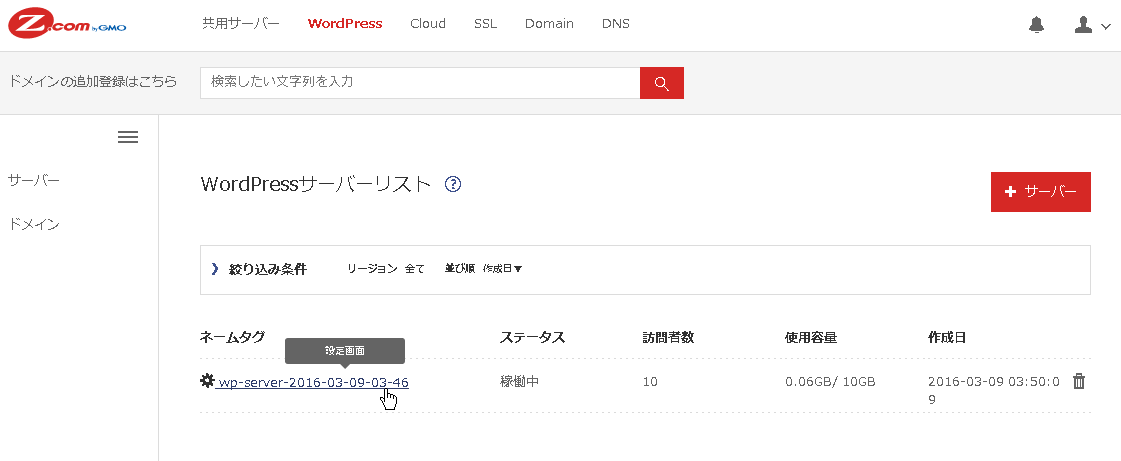Click the WordPressサーバーリスト heading
The height and width of the screenshot is (461, 1121).
point(316,184)
